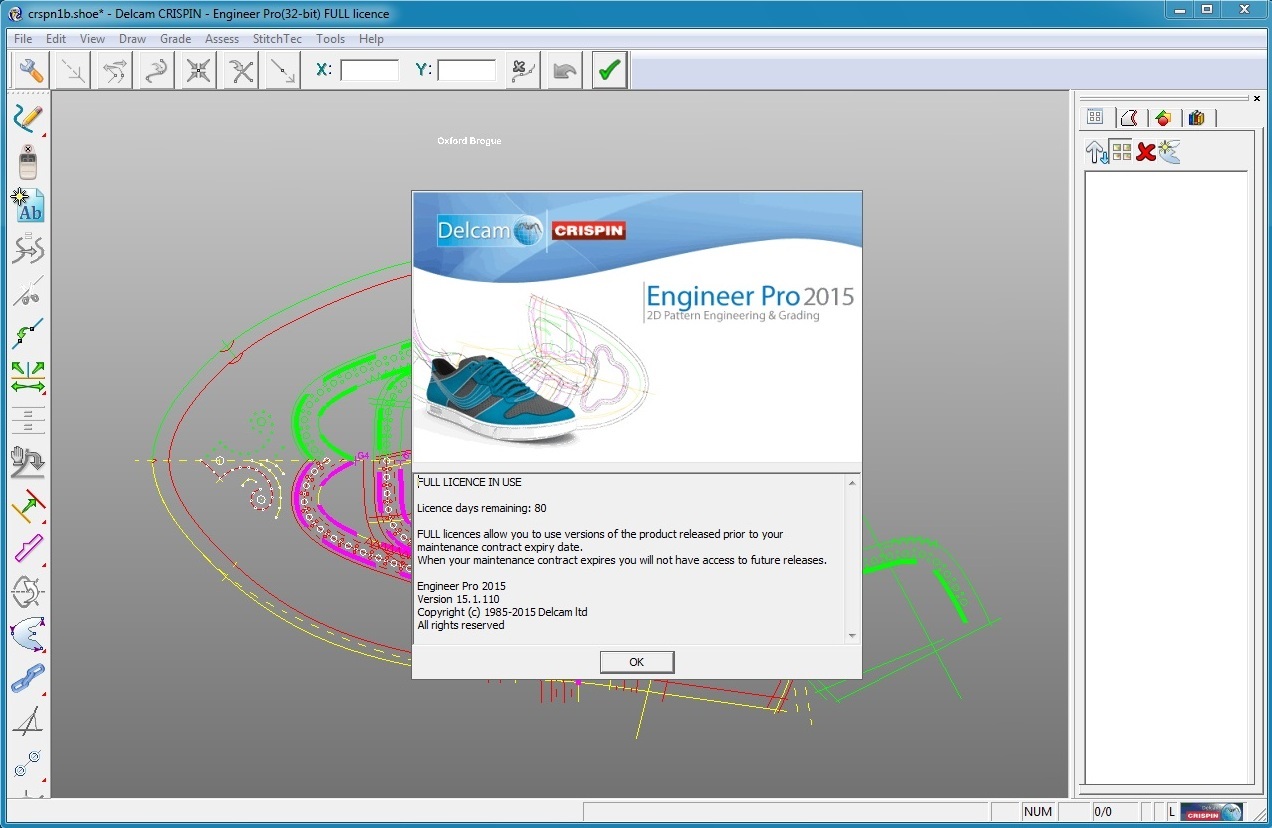Click the up-down sort arrows icon in side panel
This screenshot has width=1272, height=828.
[1097, 152]
